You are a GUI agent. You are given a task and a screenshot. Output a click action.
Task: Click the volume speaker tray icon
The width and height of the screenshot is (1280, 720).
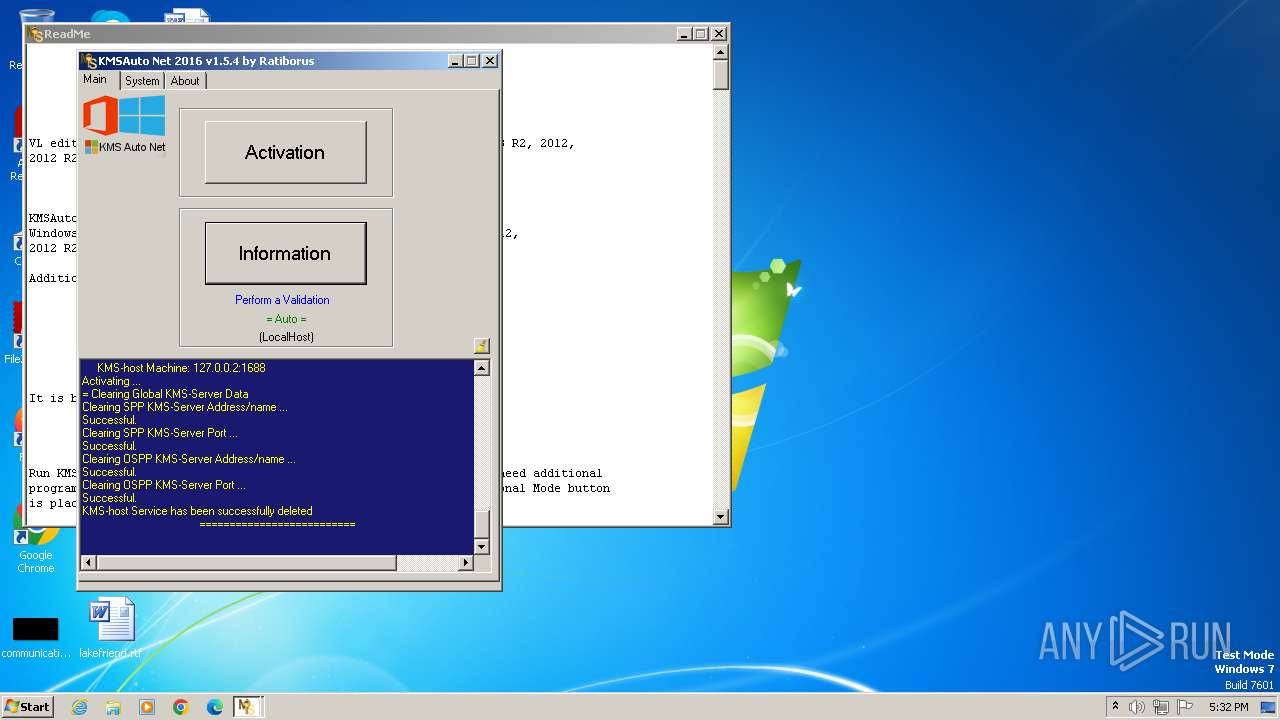1137,707
